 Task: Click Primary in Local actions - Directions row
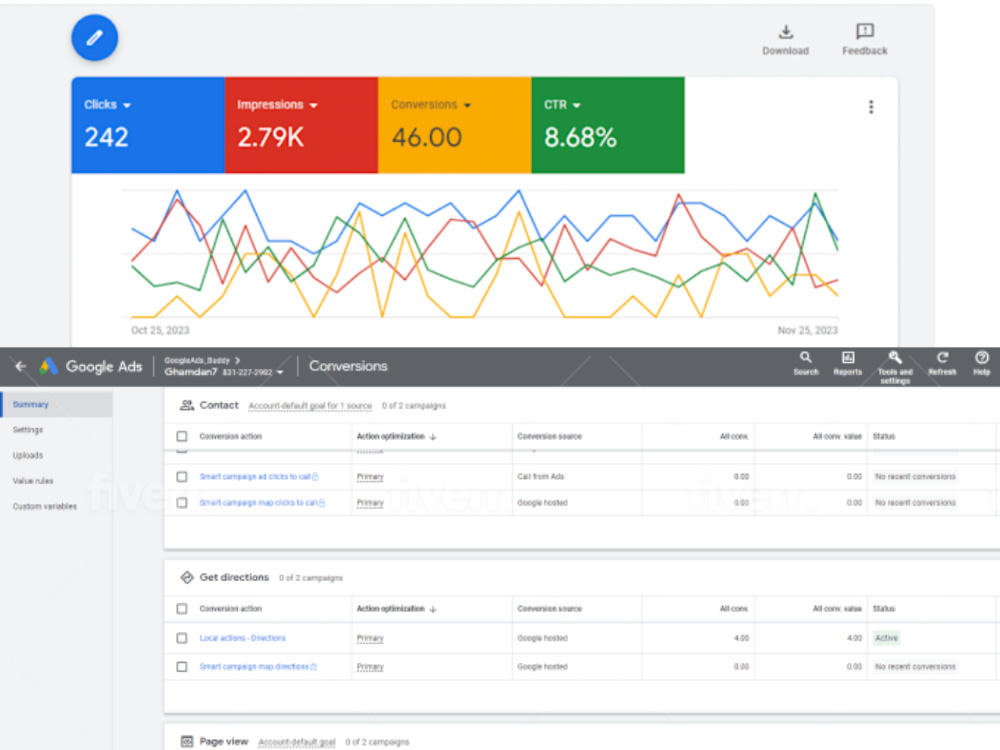[x=370, y=638]
